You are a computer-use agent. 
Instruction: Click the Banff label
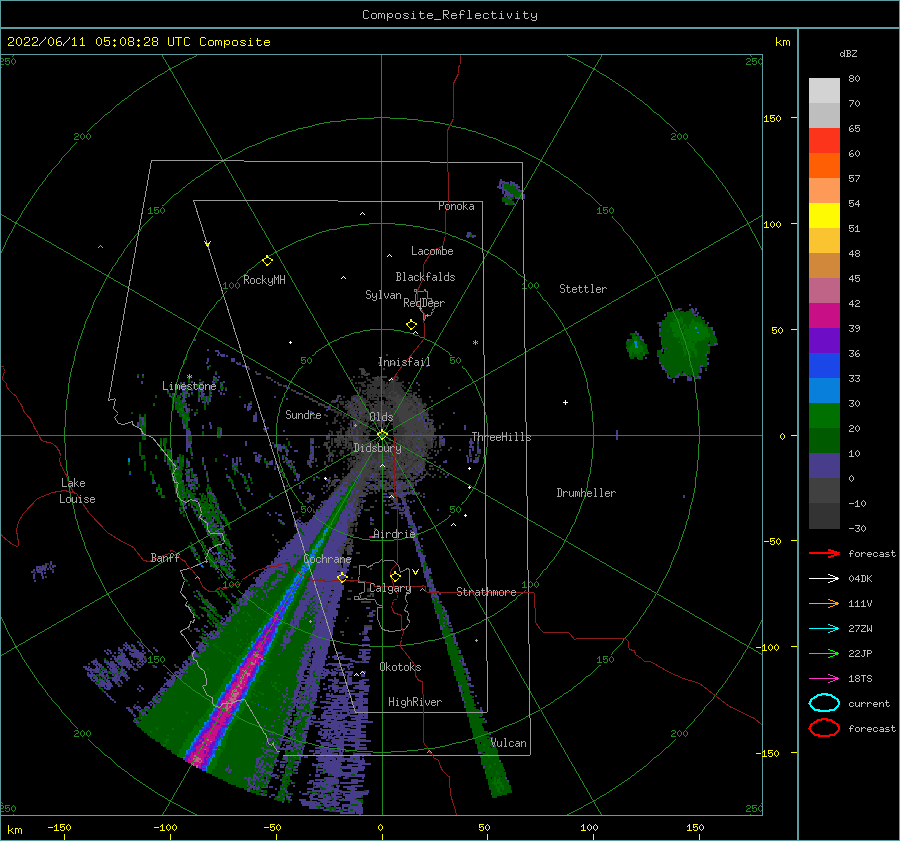(165, 557)
